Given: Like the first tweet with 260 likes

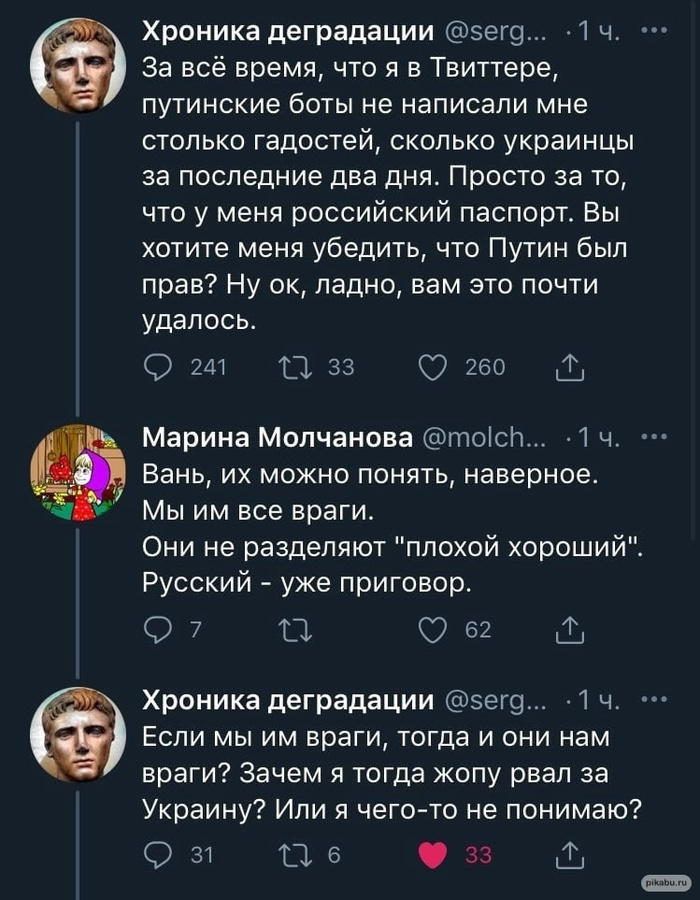Looking at the screenshot, I should pyautogui.click(x=432, y=368).
